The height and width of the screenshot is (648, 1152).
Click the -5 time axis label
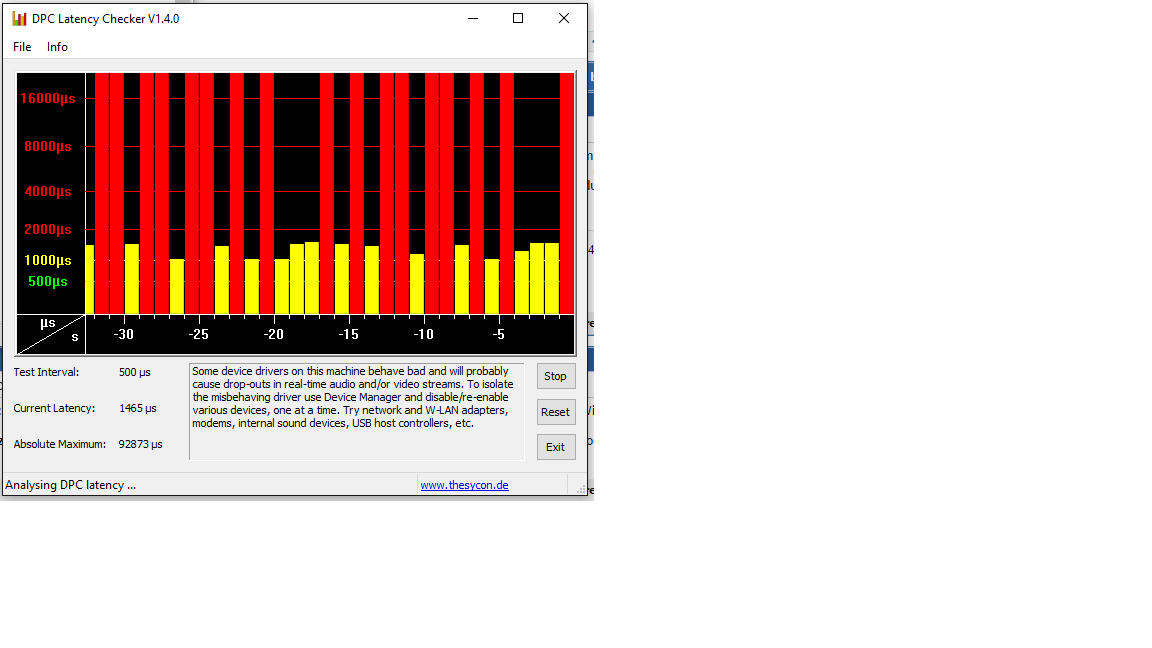498,334
